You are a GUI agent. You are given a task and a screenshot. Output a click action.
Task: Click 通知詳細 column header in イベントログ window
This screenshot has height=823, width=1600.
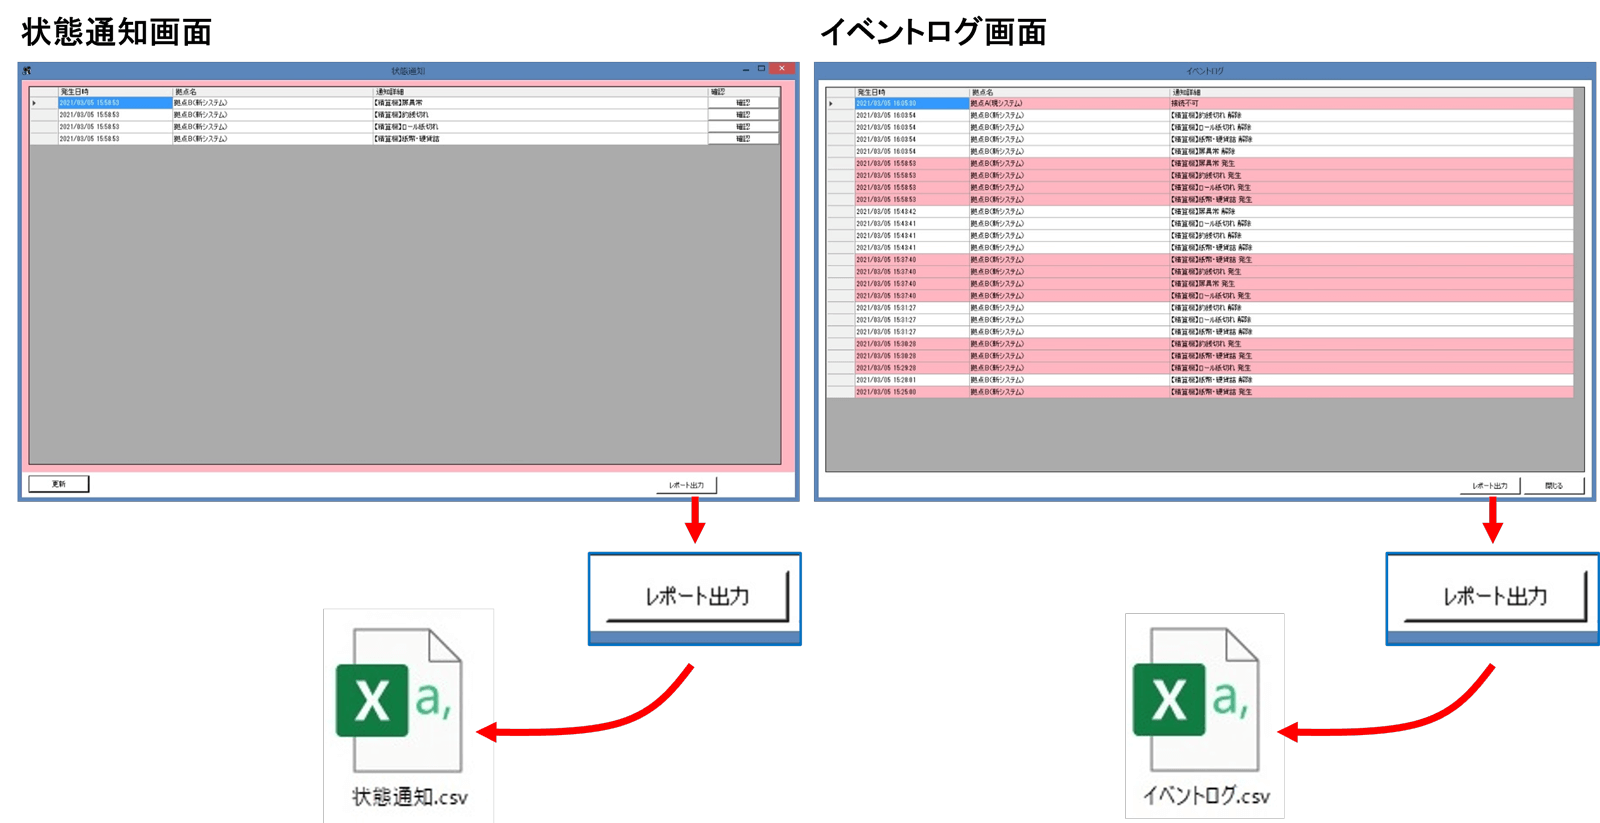[1370, 92]
